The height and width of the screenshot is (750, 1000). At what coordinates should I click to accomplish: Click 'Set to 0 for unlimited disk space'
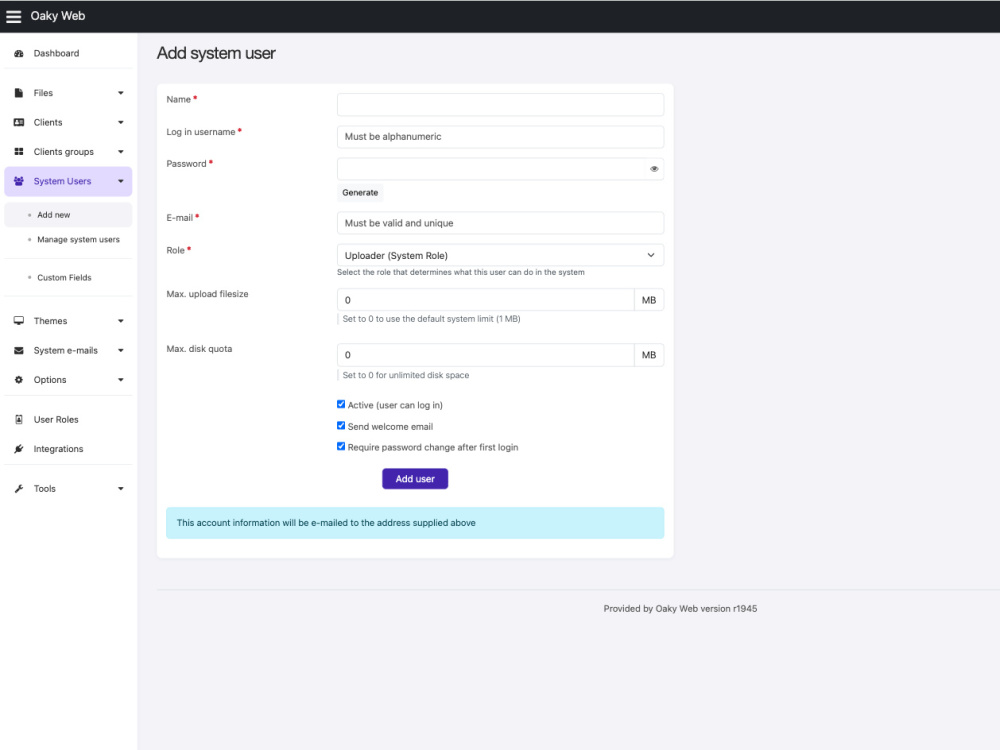[406, 375]
